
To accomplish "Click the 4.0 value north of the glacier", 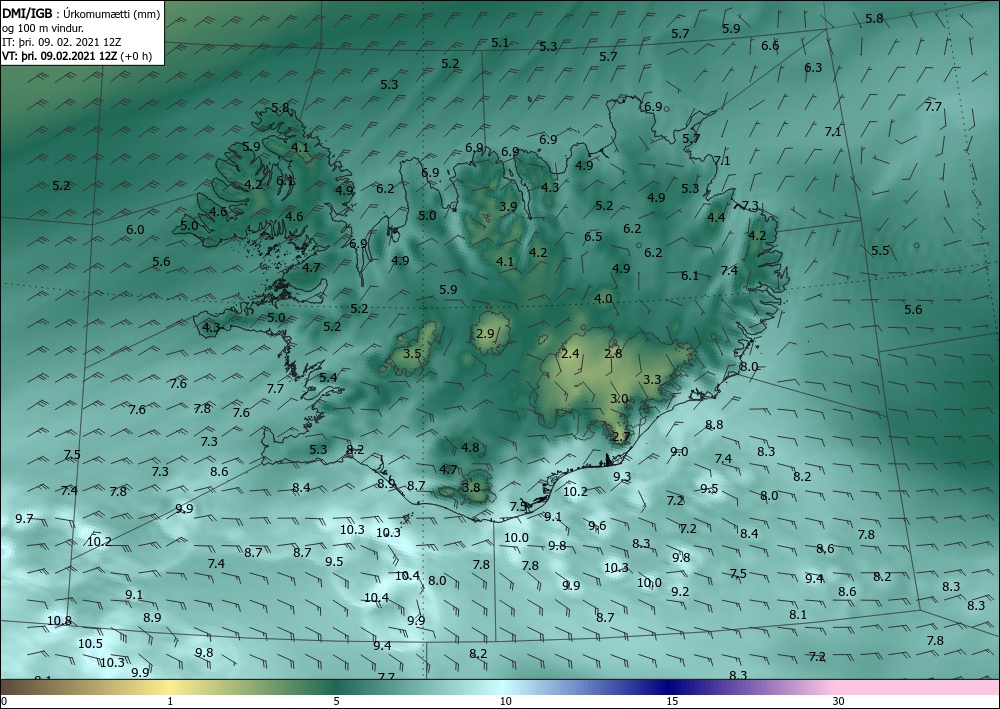I will coord(603,298).
